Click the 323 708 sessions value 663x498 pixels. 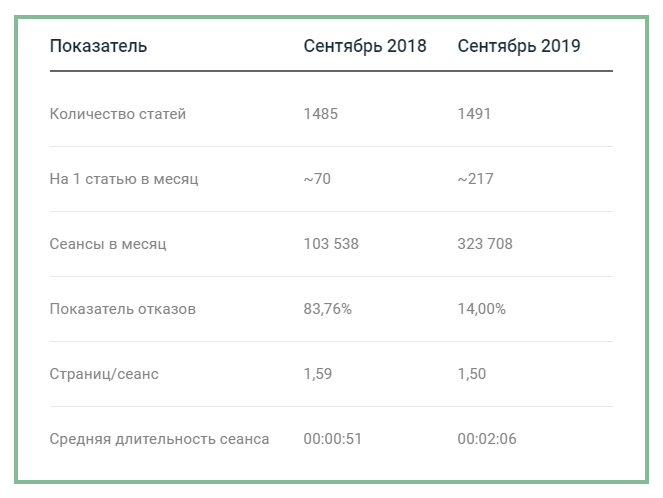pos(484,244)
